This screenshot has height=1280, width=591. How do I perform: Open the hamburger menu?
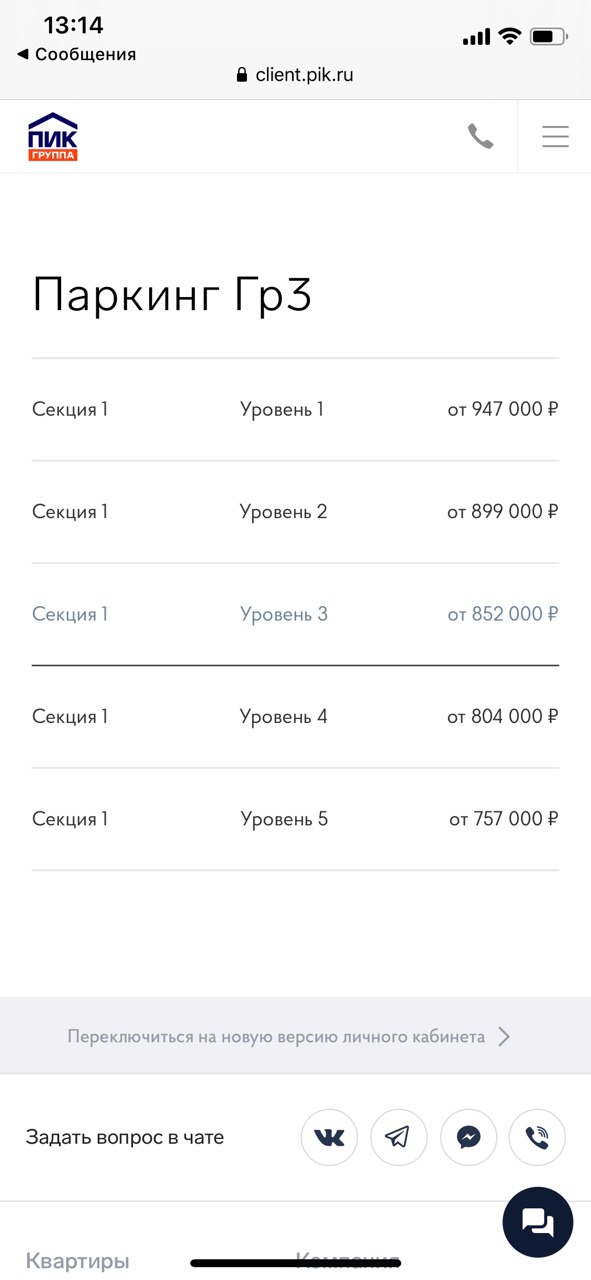click(555, 137)
